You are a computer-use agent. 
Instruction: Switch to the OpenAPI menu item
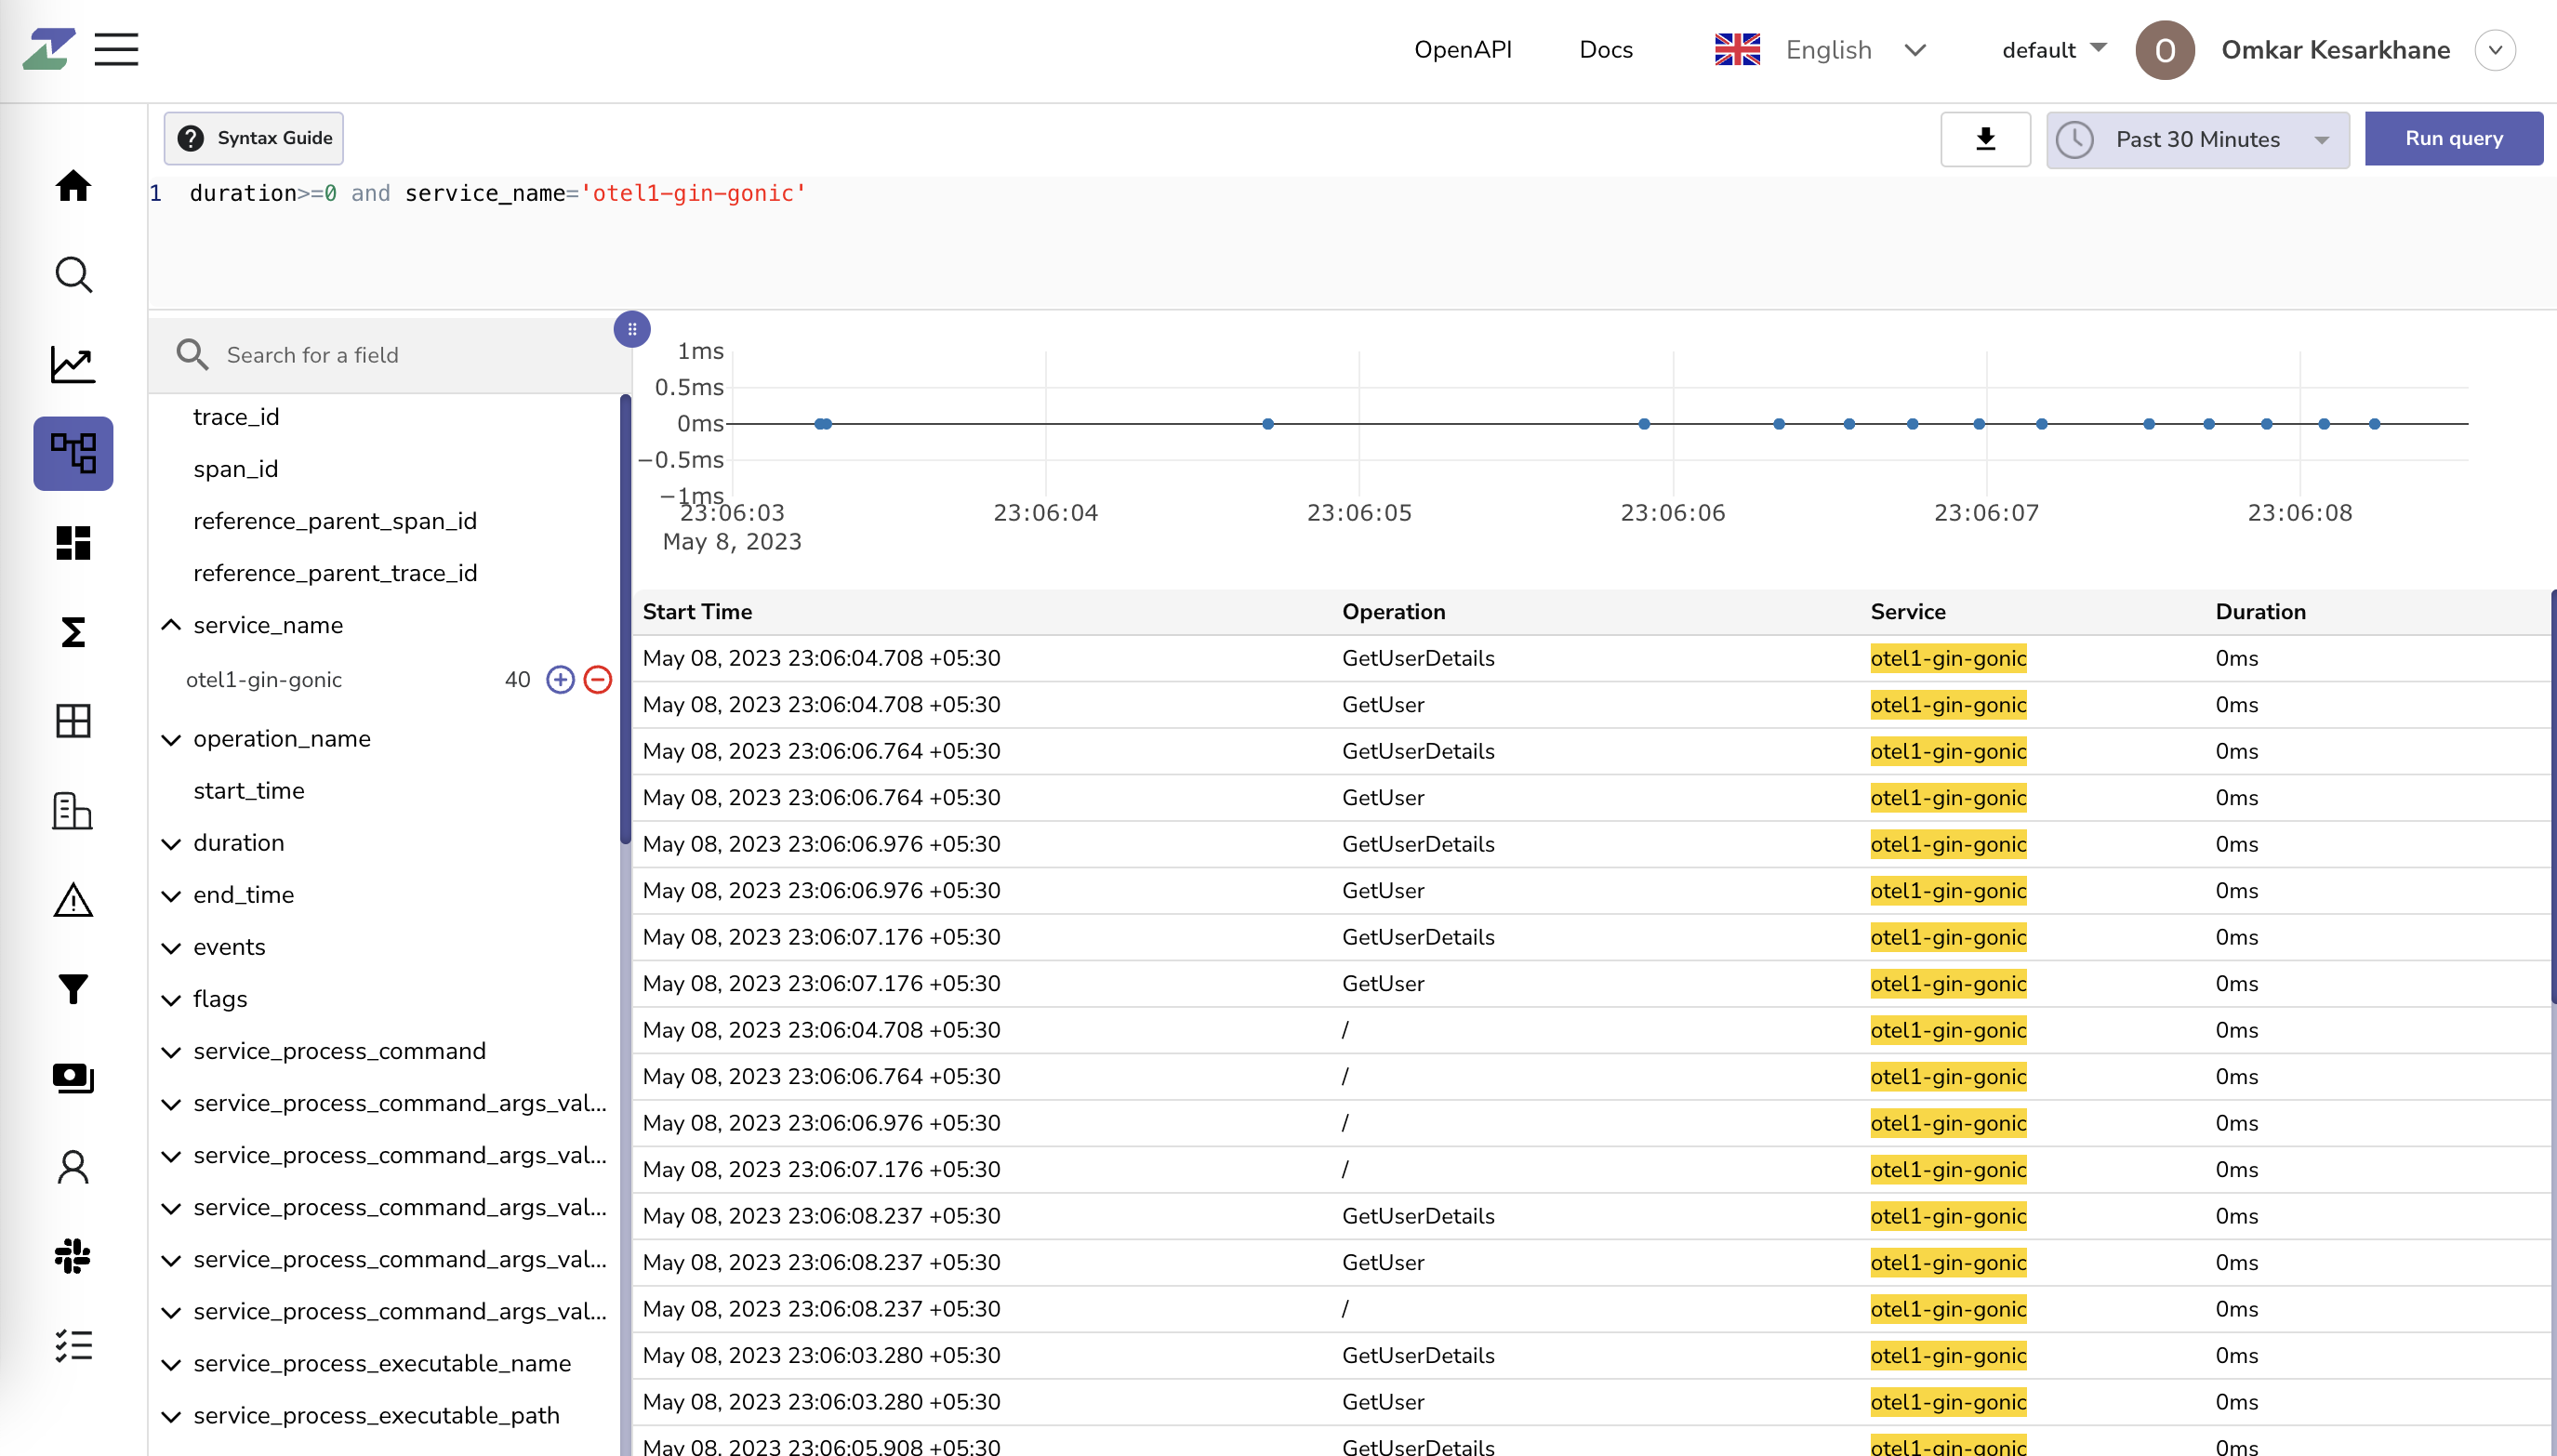tap(1462, 49)
